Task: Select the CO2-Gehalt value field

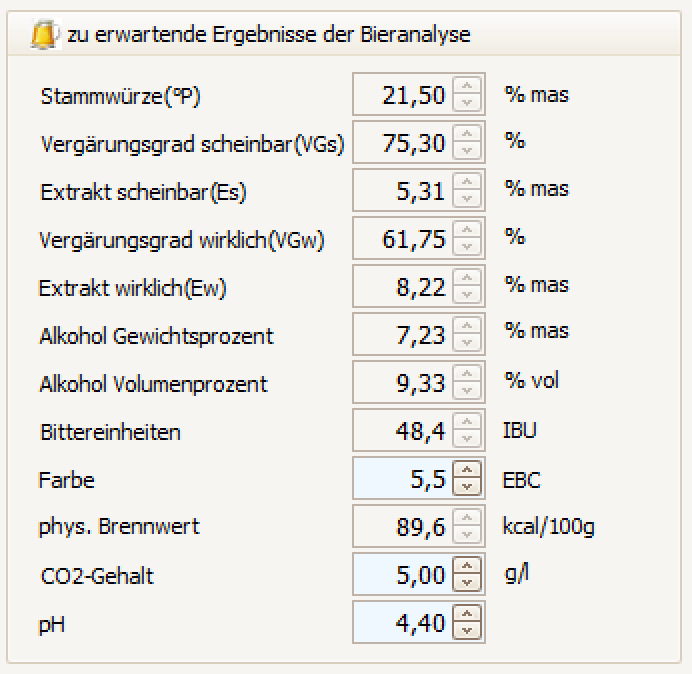Action: coord(402,575)
